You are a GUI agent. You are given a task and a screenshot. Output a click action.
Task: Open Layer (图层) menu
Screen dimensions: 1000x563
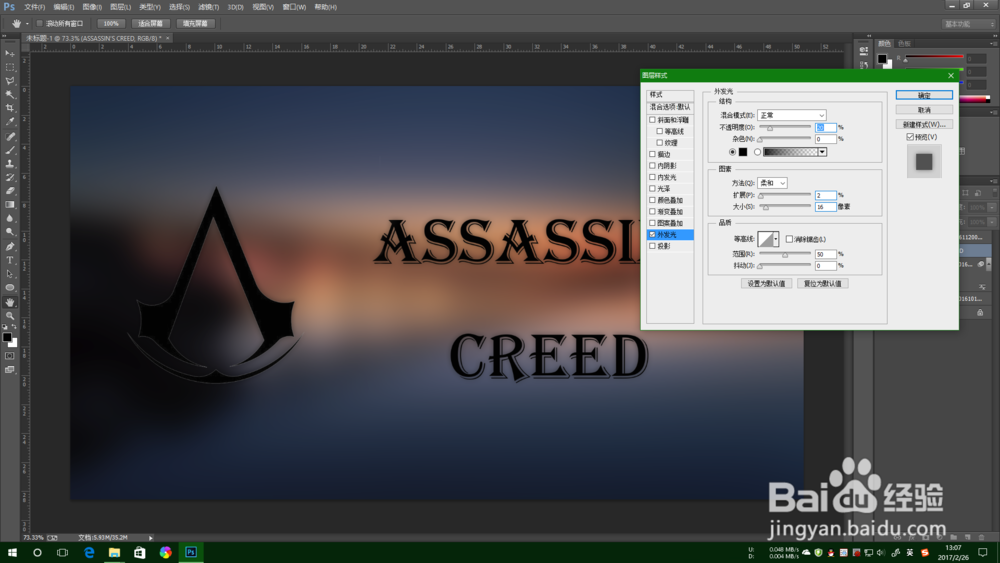121,7
